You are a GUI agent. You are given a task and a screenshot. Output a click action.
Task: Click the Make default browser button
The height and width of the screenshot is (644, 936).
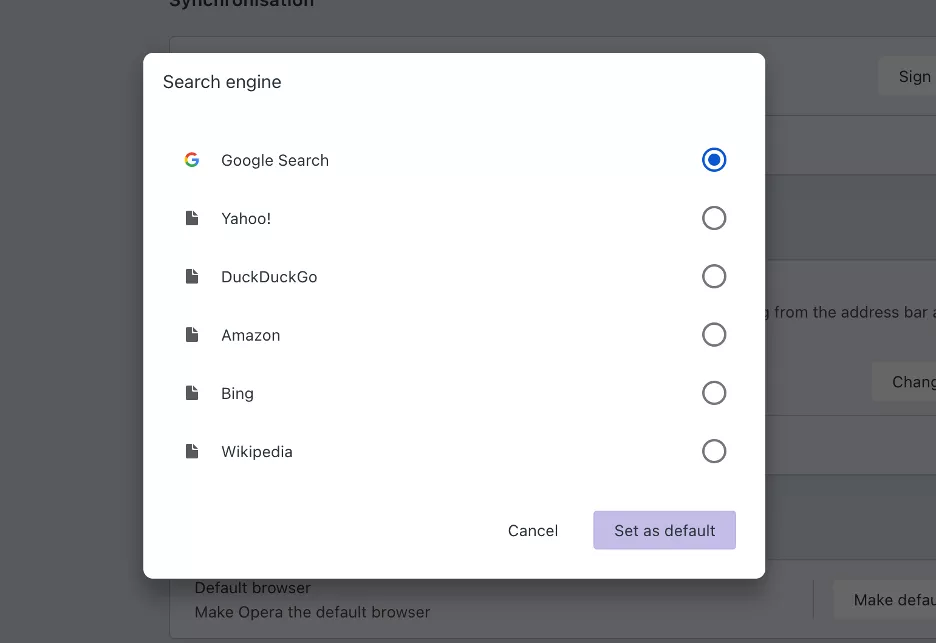pos(886,600)
